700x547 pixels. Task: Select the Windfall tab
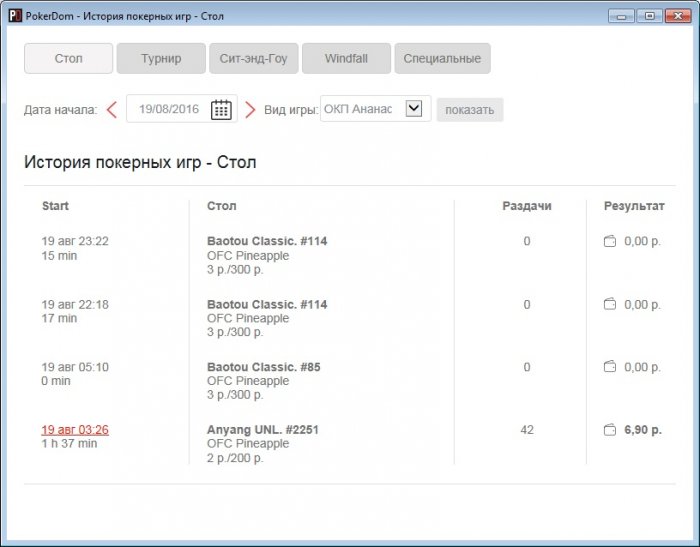point(346,59)
